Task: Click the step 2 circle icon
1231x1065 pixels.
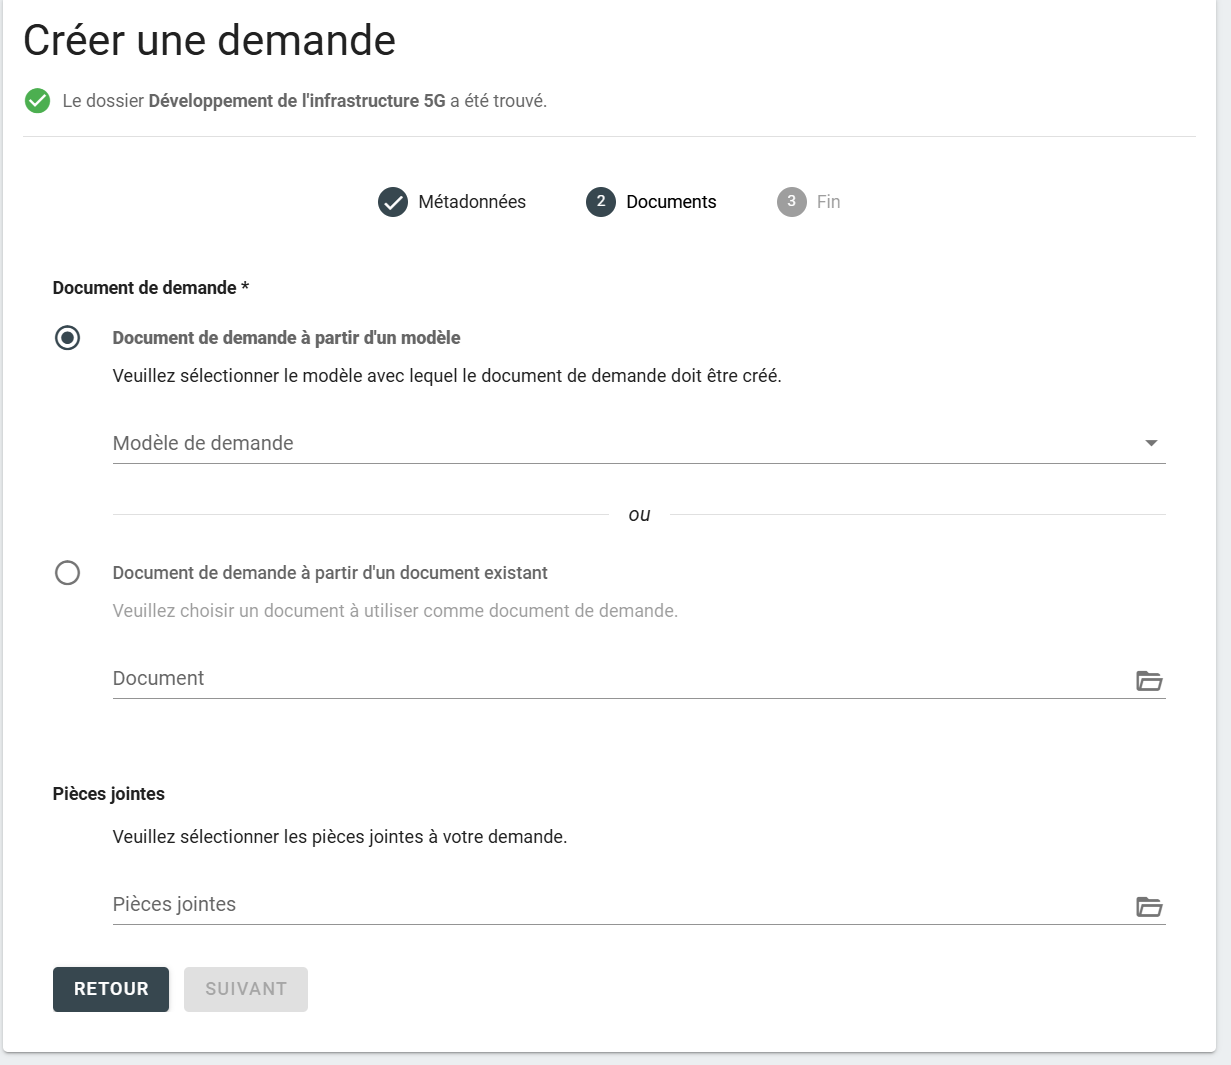Action: click(x=600, y=202)
